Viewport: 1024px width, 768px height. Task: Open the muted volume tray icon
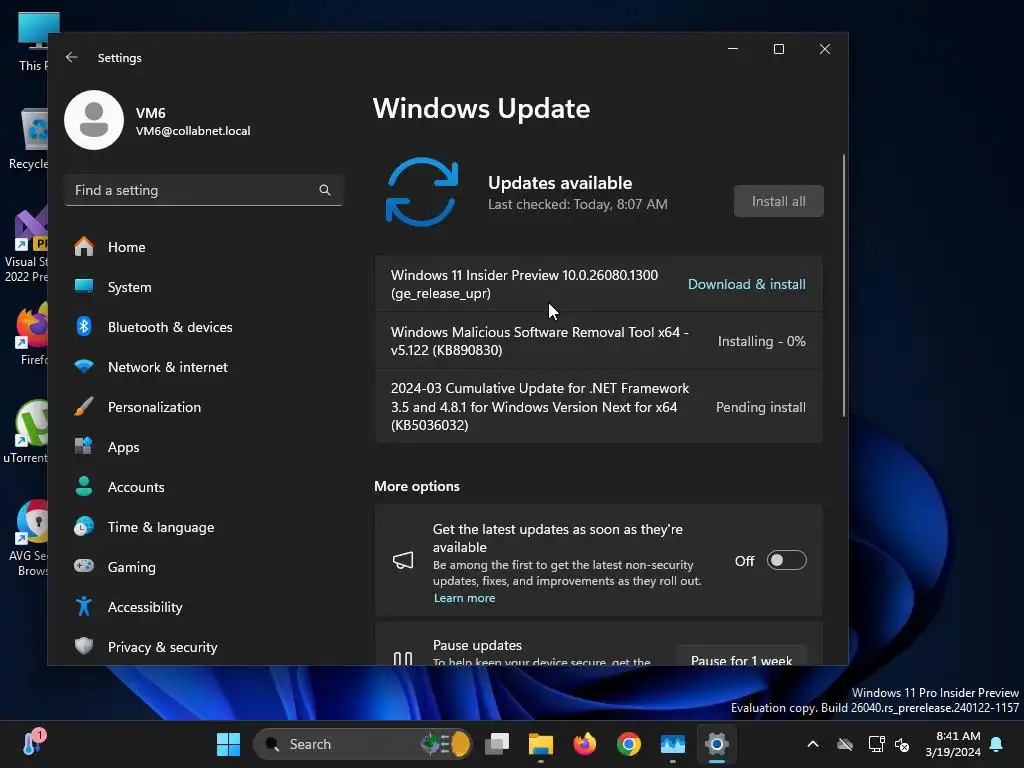[x=902, y=744]
